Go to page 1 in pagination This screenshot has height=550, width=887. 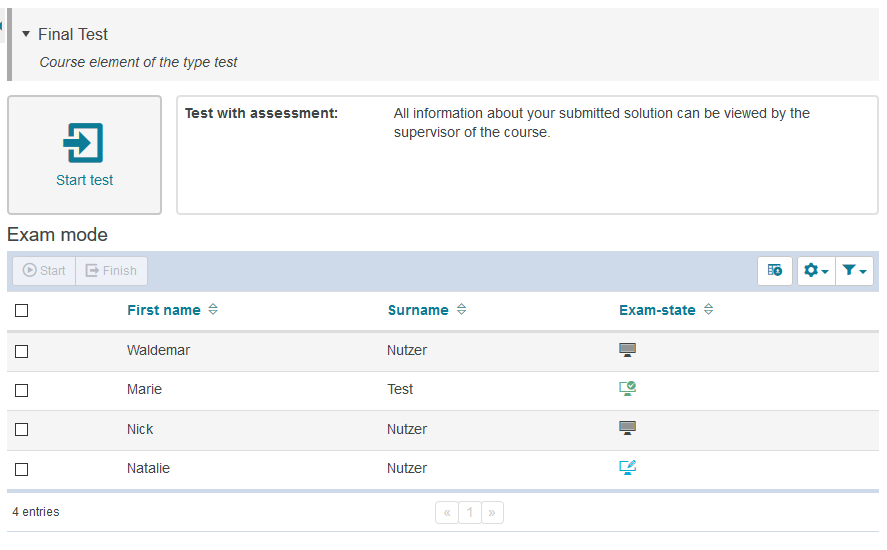click(470, 513)
